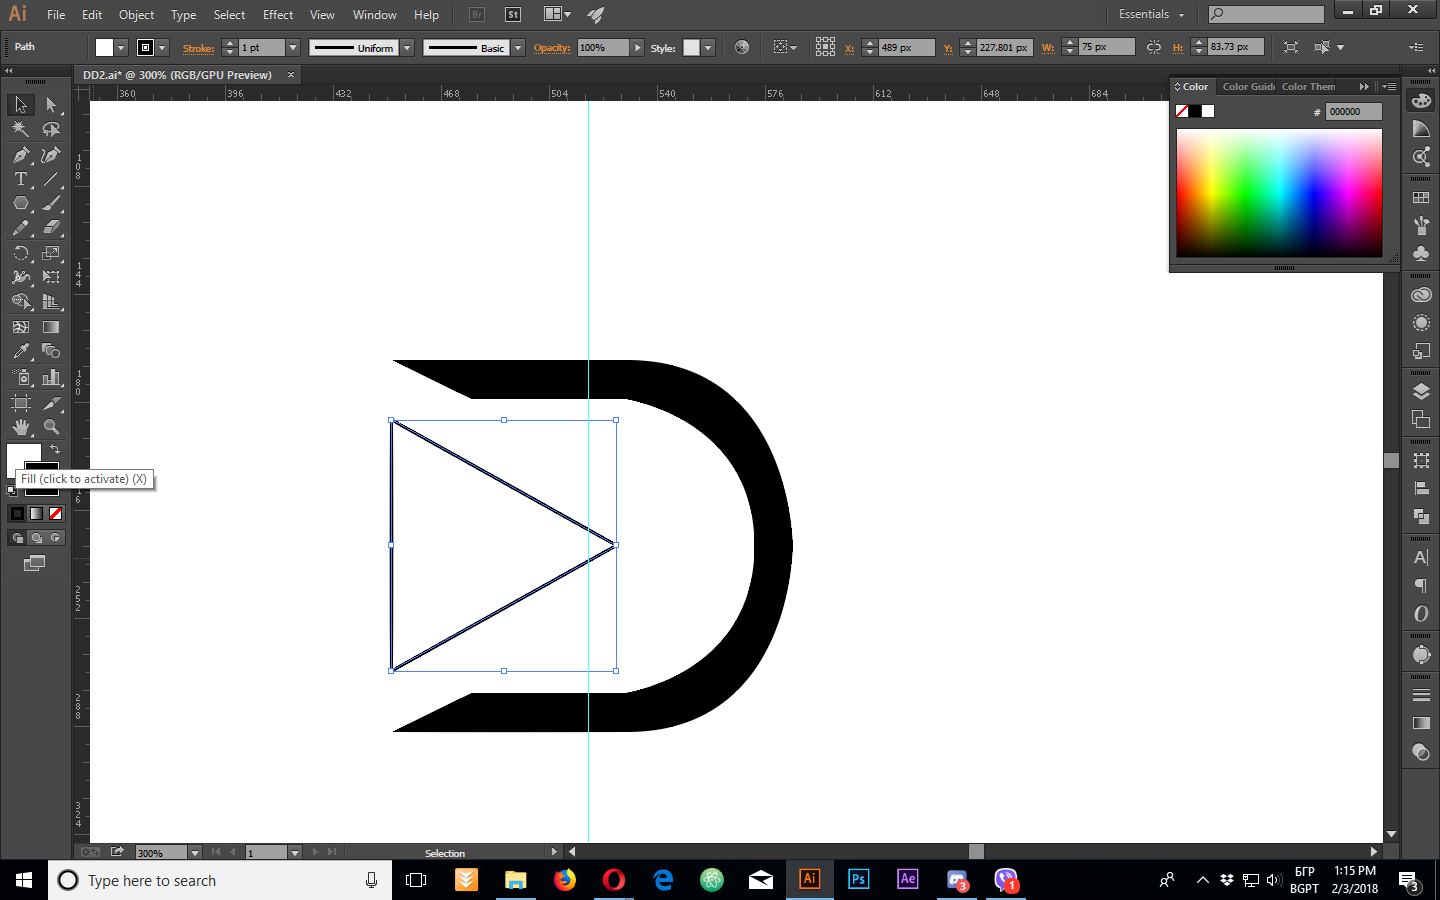Choose the Eyedropper tool
1440x900 pixels.
pos(20,352)
